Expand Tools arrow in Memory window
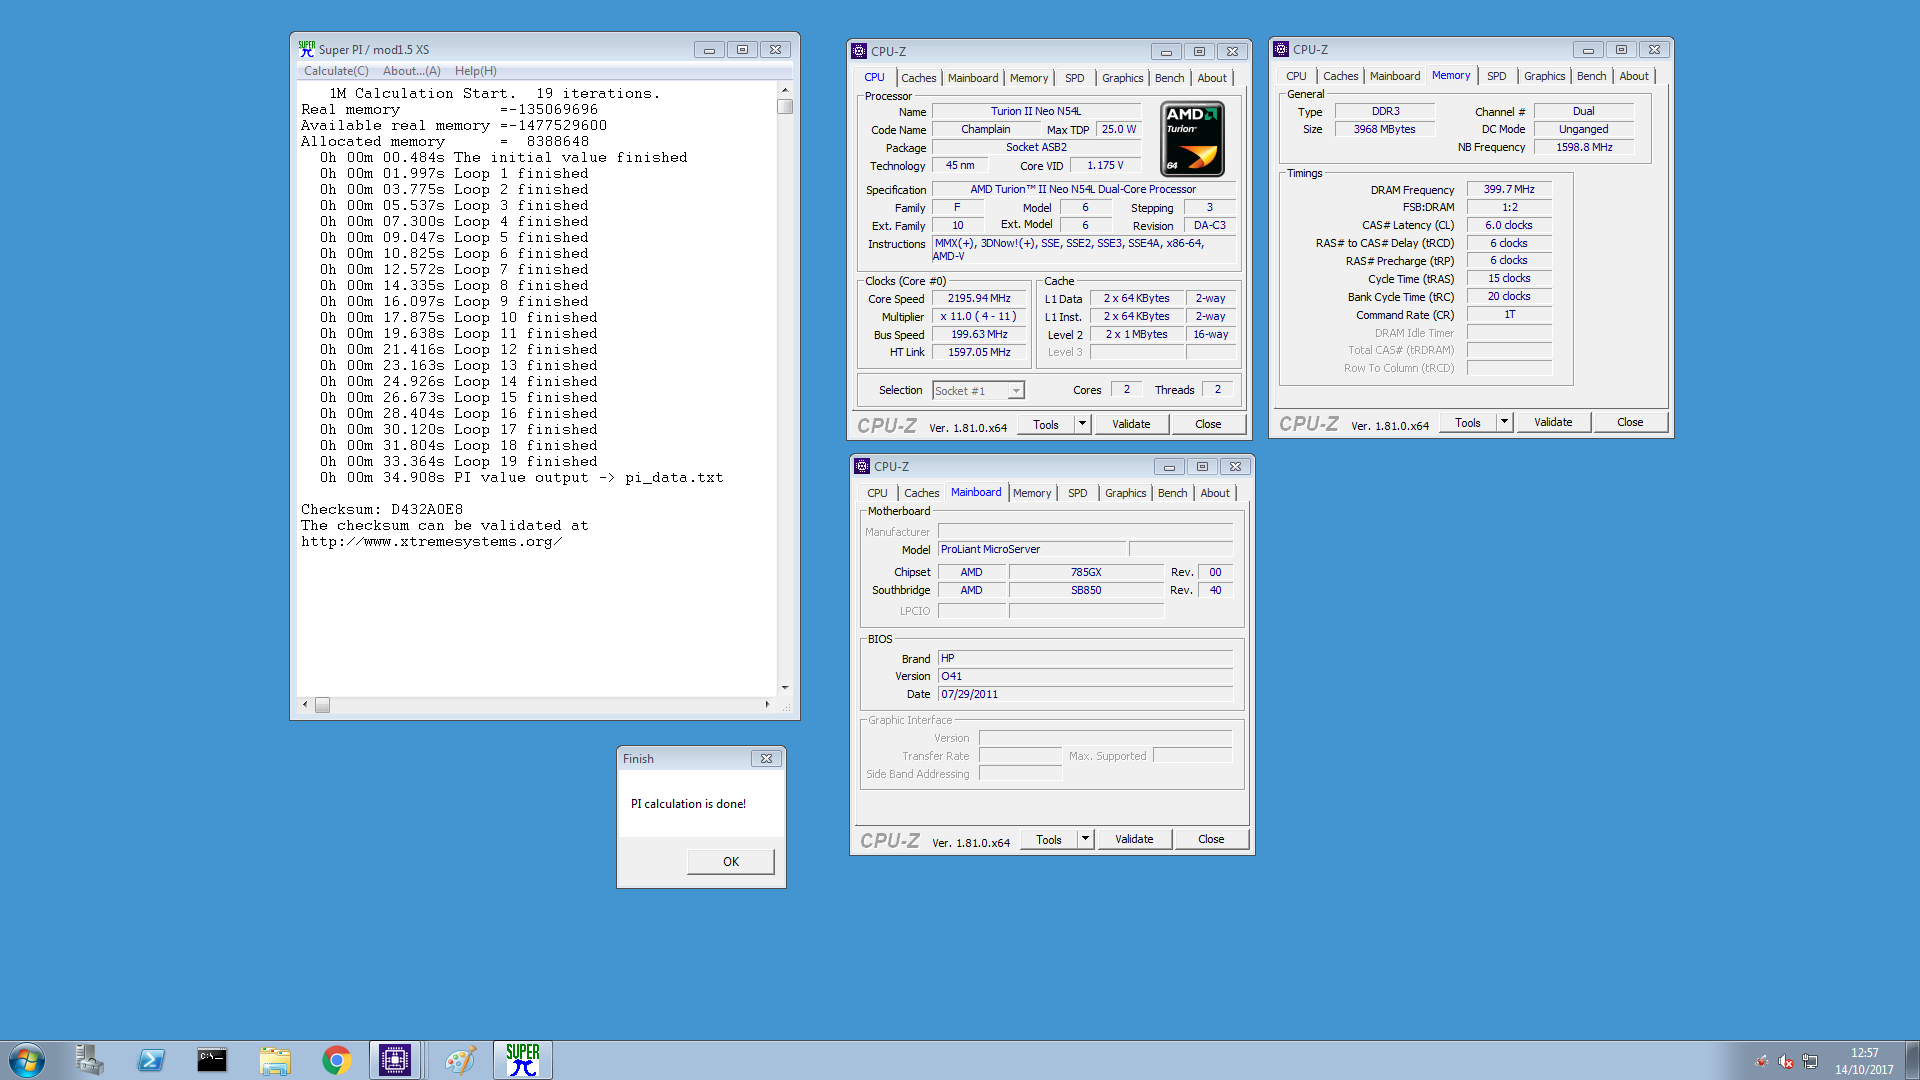This screenshot has height=1080, width=1920. tap(1504, 422)
